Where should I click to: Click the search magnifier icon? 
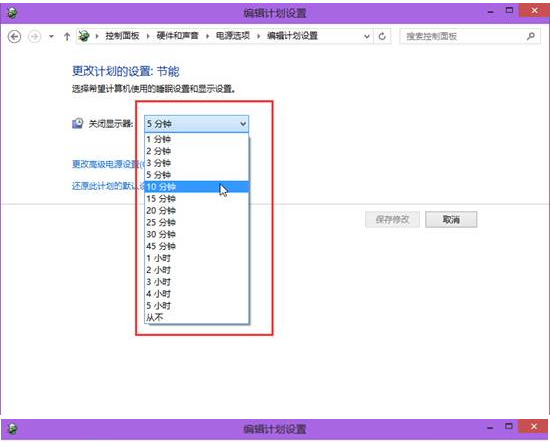tap(531, 36)
